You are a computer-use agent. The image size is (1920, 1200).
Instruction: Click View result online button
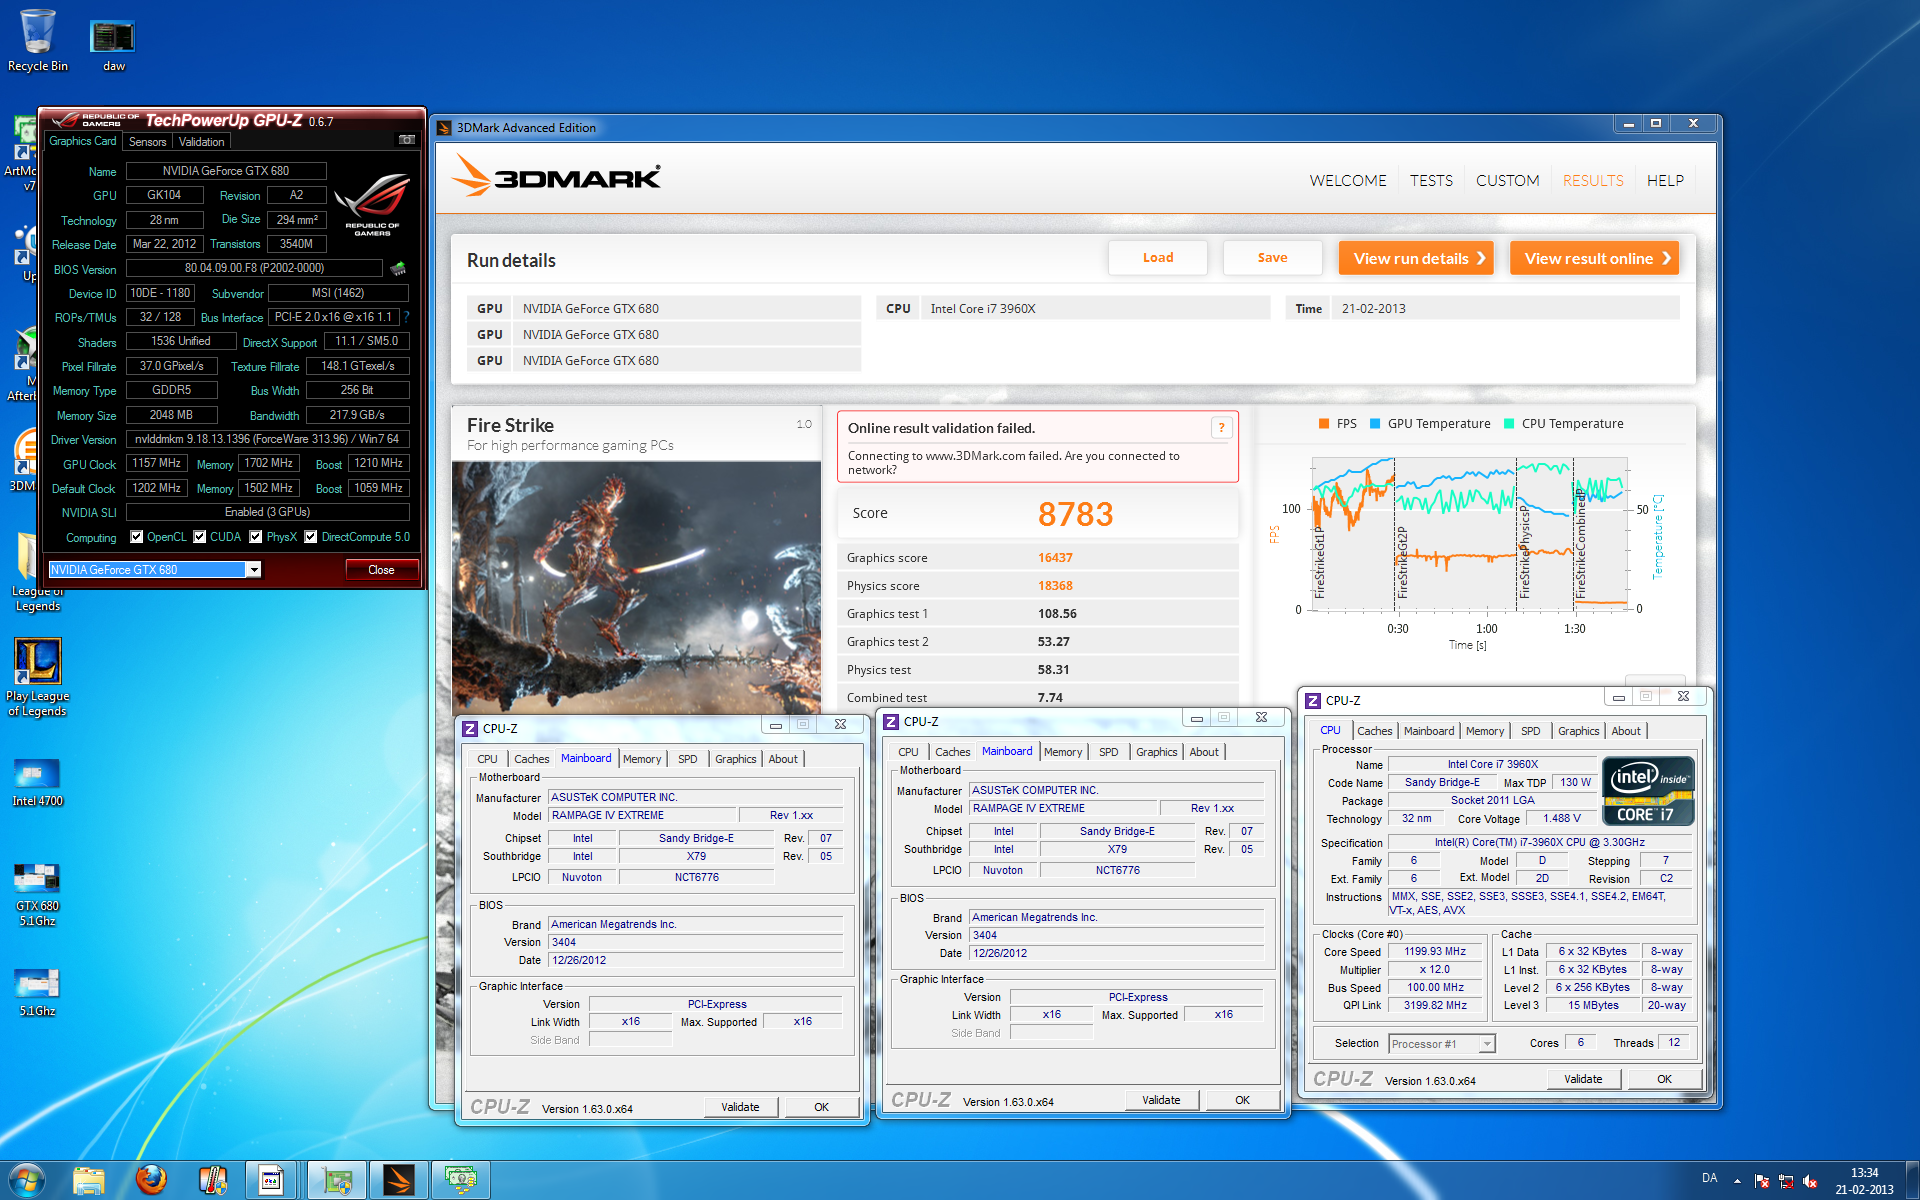tap(1594, 258)
